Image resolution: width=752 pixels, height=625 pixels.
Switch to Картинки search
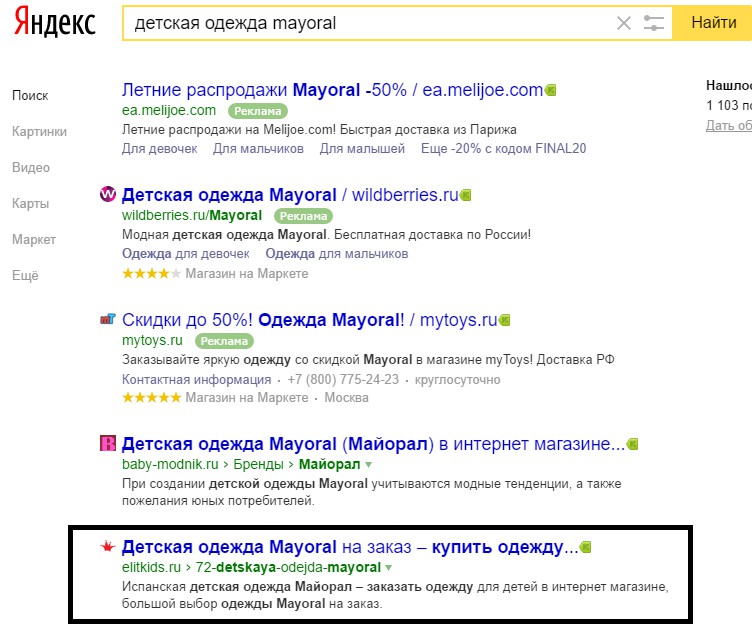click(x=39, y=131)
